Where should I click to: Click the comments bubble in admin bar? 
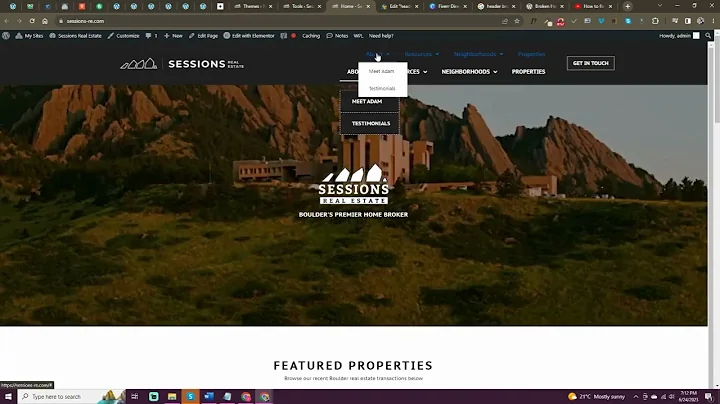click(151, 36)
